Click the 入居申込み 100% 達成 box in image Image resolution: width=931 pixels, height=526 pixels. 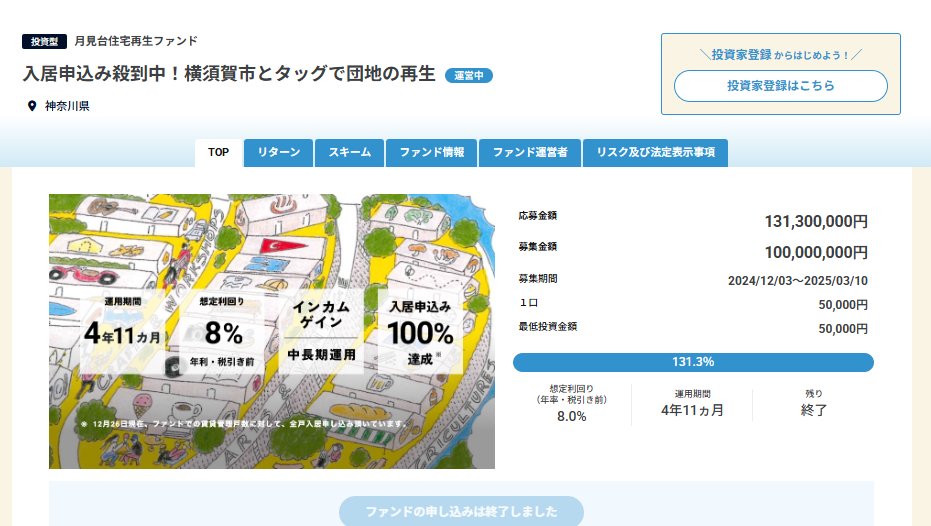[x=420, y=331]
